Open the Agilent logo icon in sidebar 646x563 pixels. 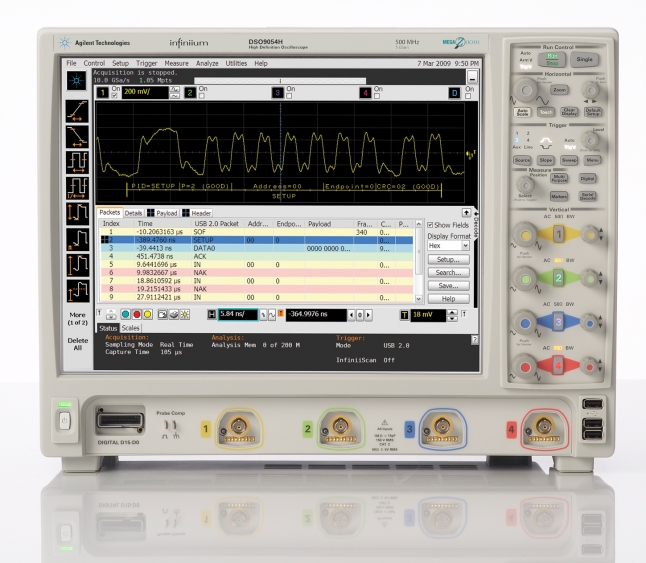click(x=77, y=80)
